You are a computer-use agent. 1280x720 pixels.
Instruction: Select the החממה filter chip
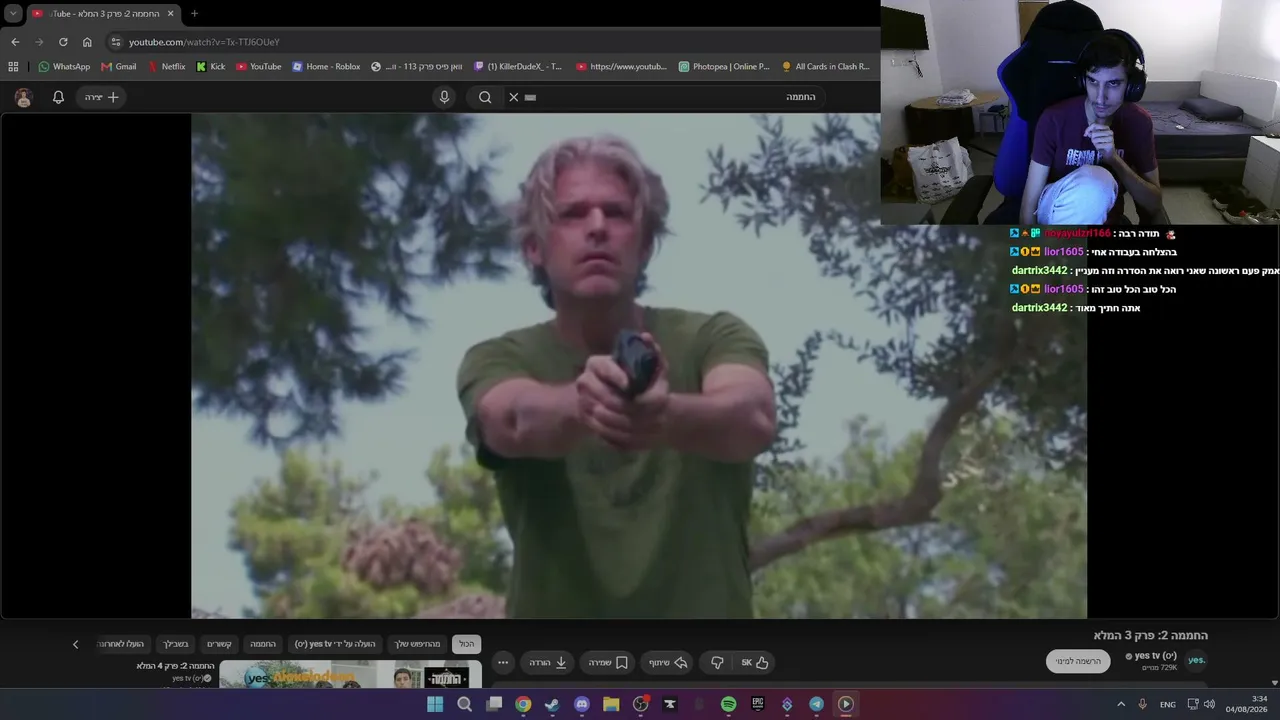[263, 644]
